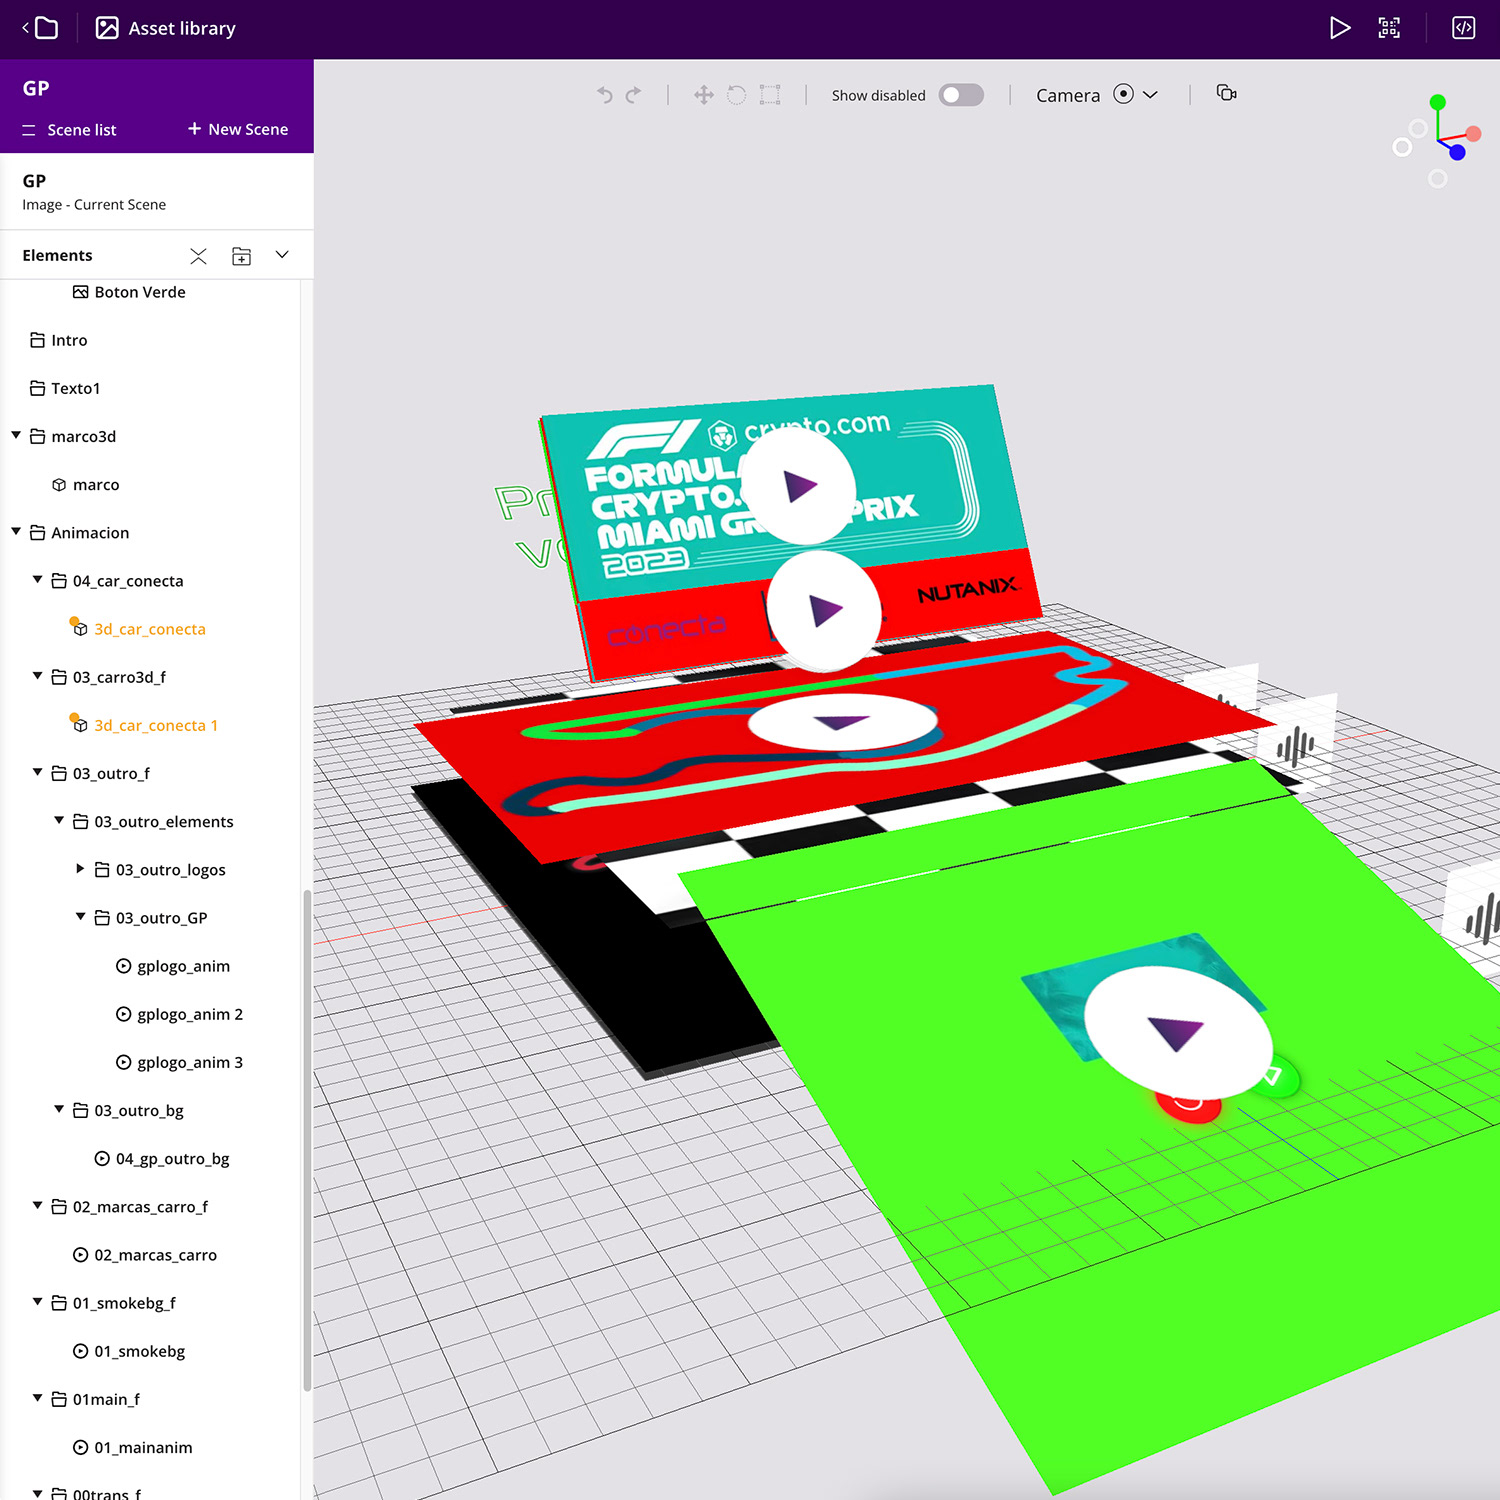
Task: Click the camera view target icon
Action: tap(1123, 94)
